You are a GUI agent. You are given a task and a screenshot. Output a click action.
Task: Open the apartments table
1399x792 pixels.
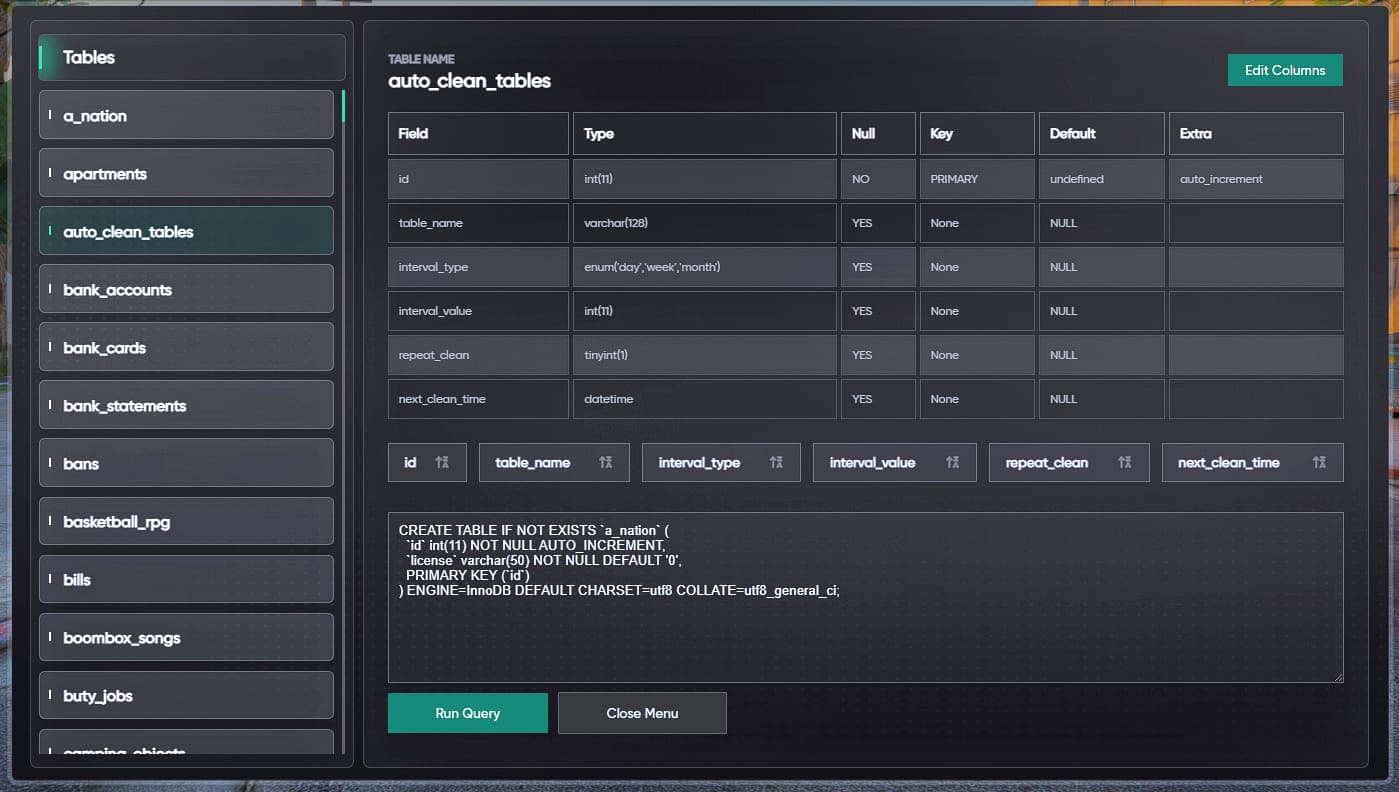click(186, 172)
